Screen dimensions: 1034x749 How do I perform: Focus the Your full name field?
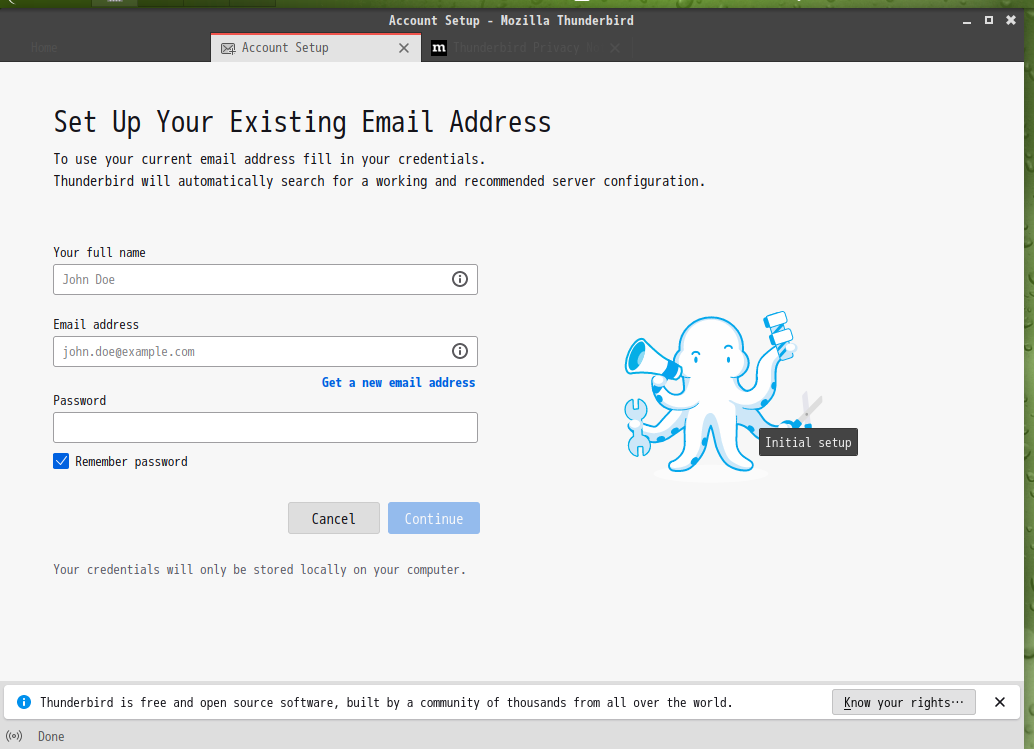[265, 280]
